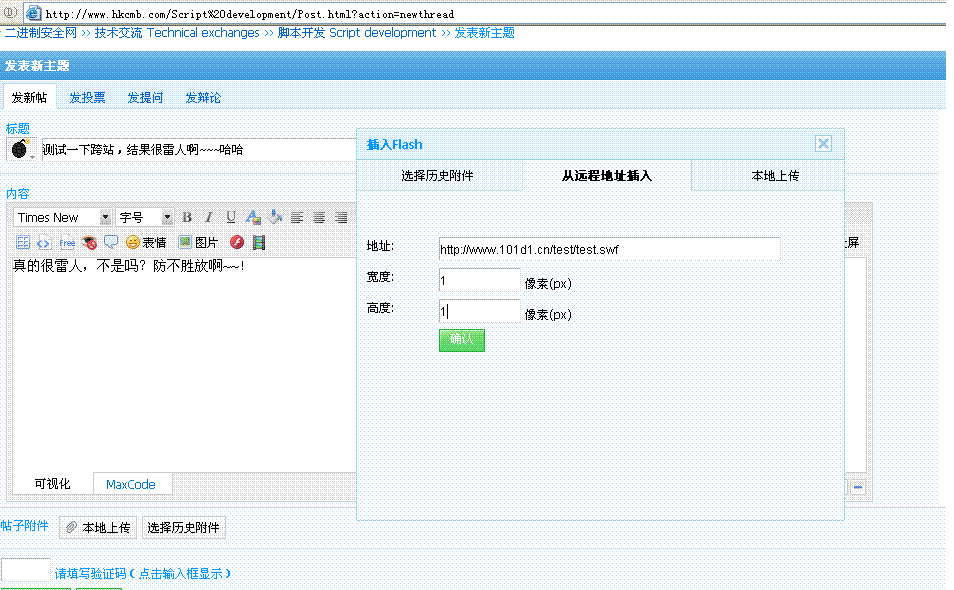Toggle bold formatting in editor toolbar
Viewport: 954px width, 590px height.
coord(187,218)
